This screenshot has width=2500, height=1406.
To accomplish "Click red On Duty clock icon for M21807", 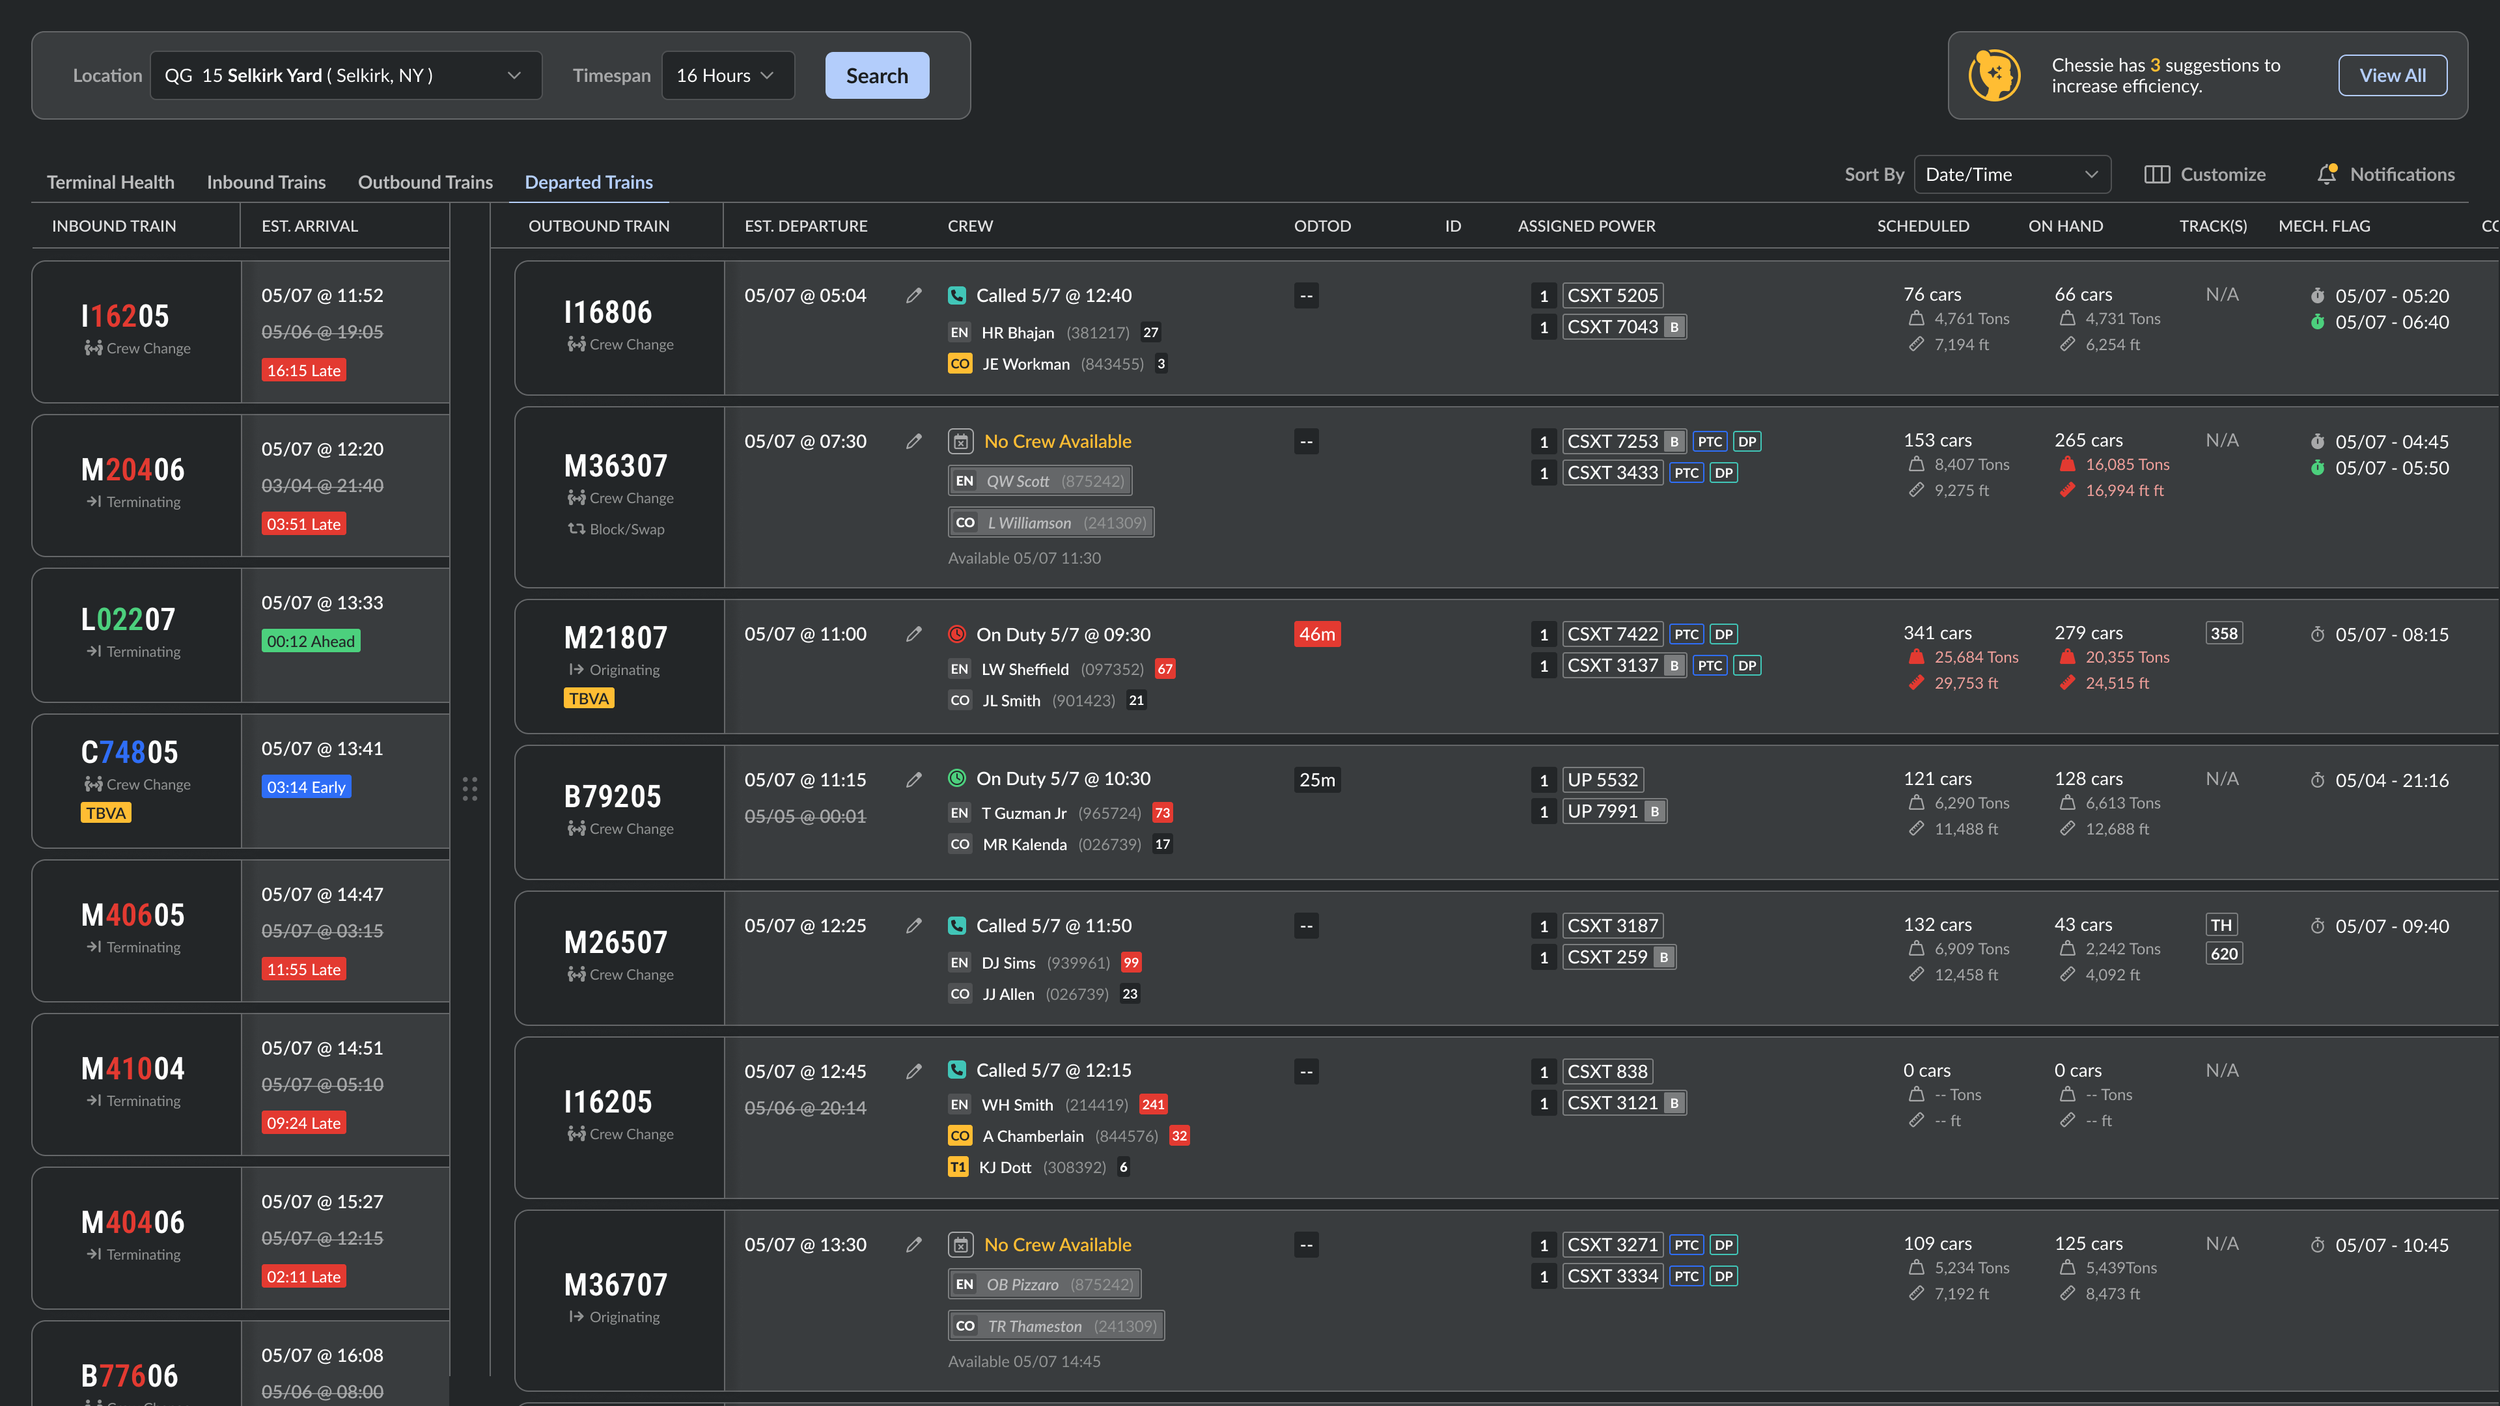I will (957, 634).
